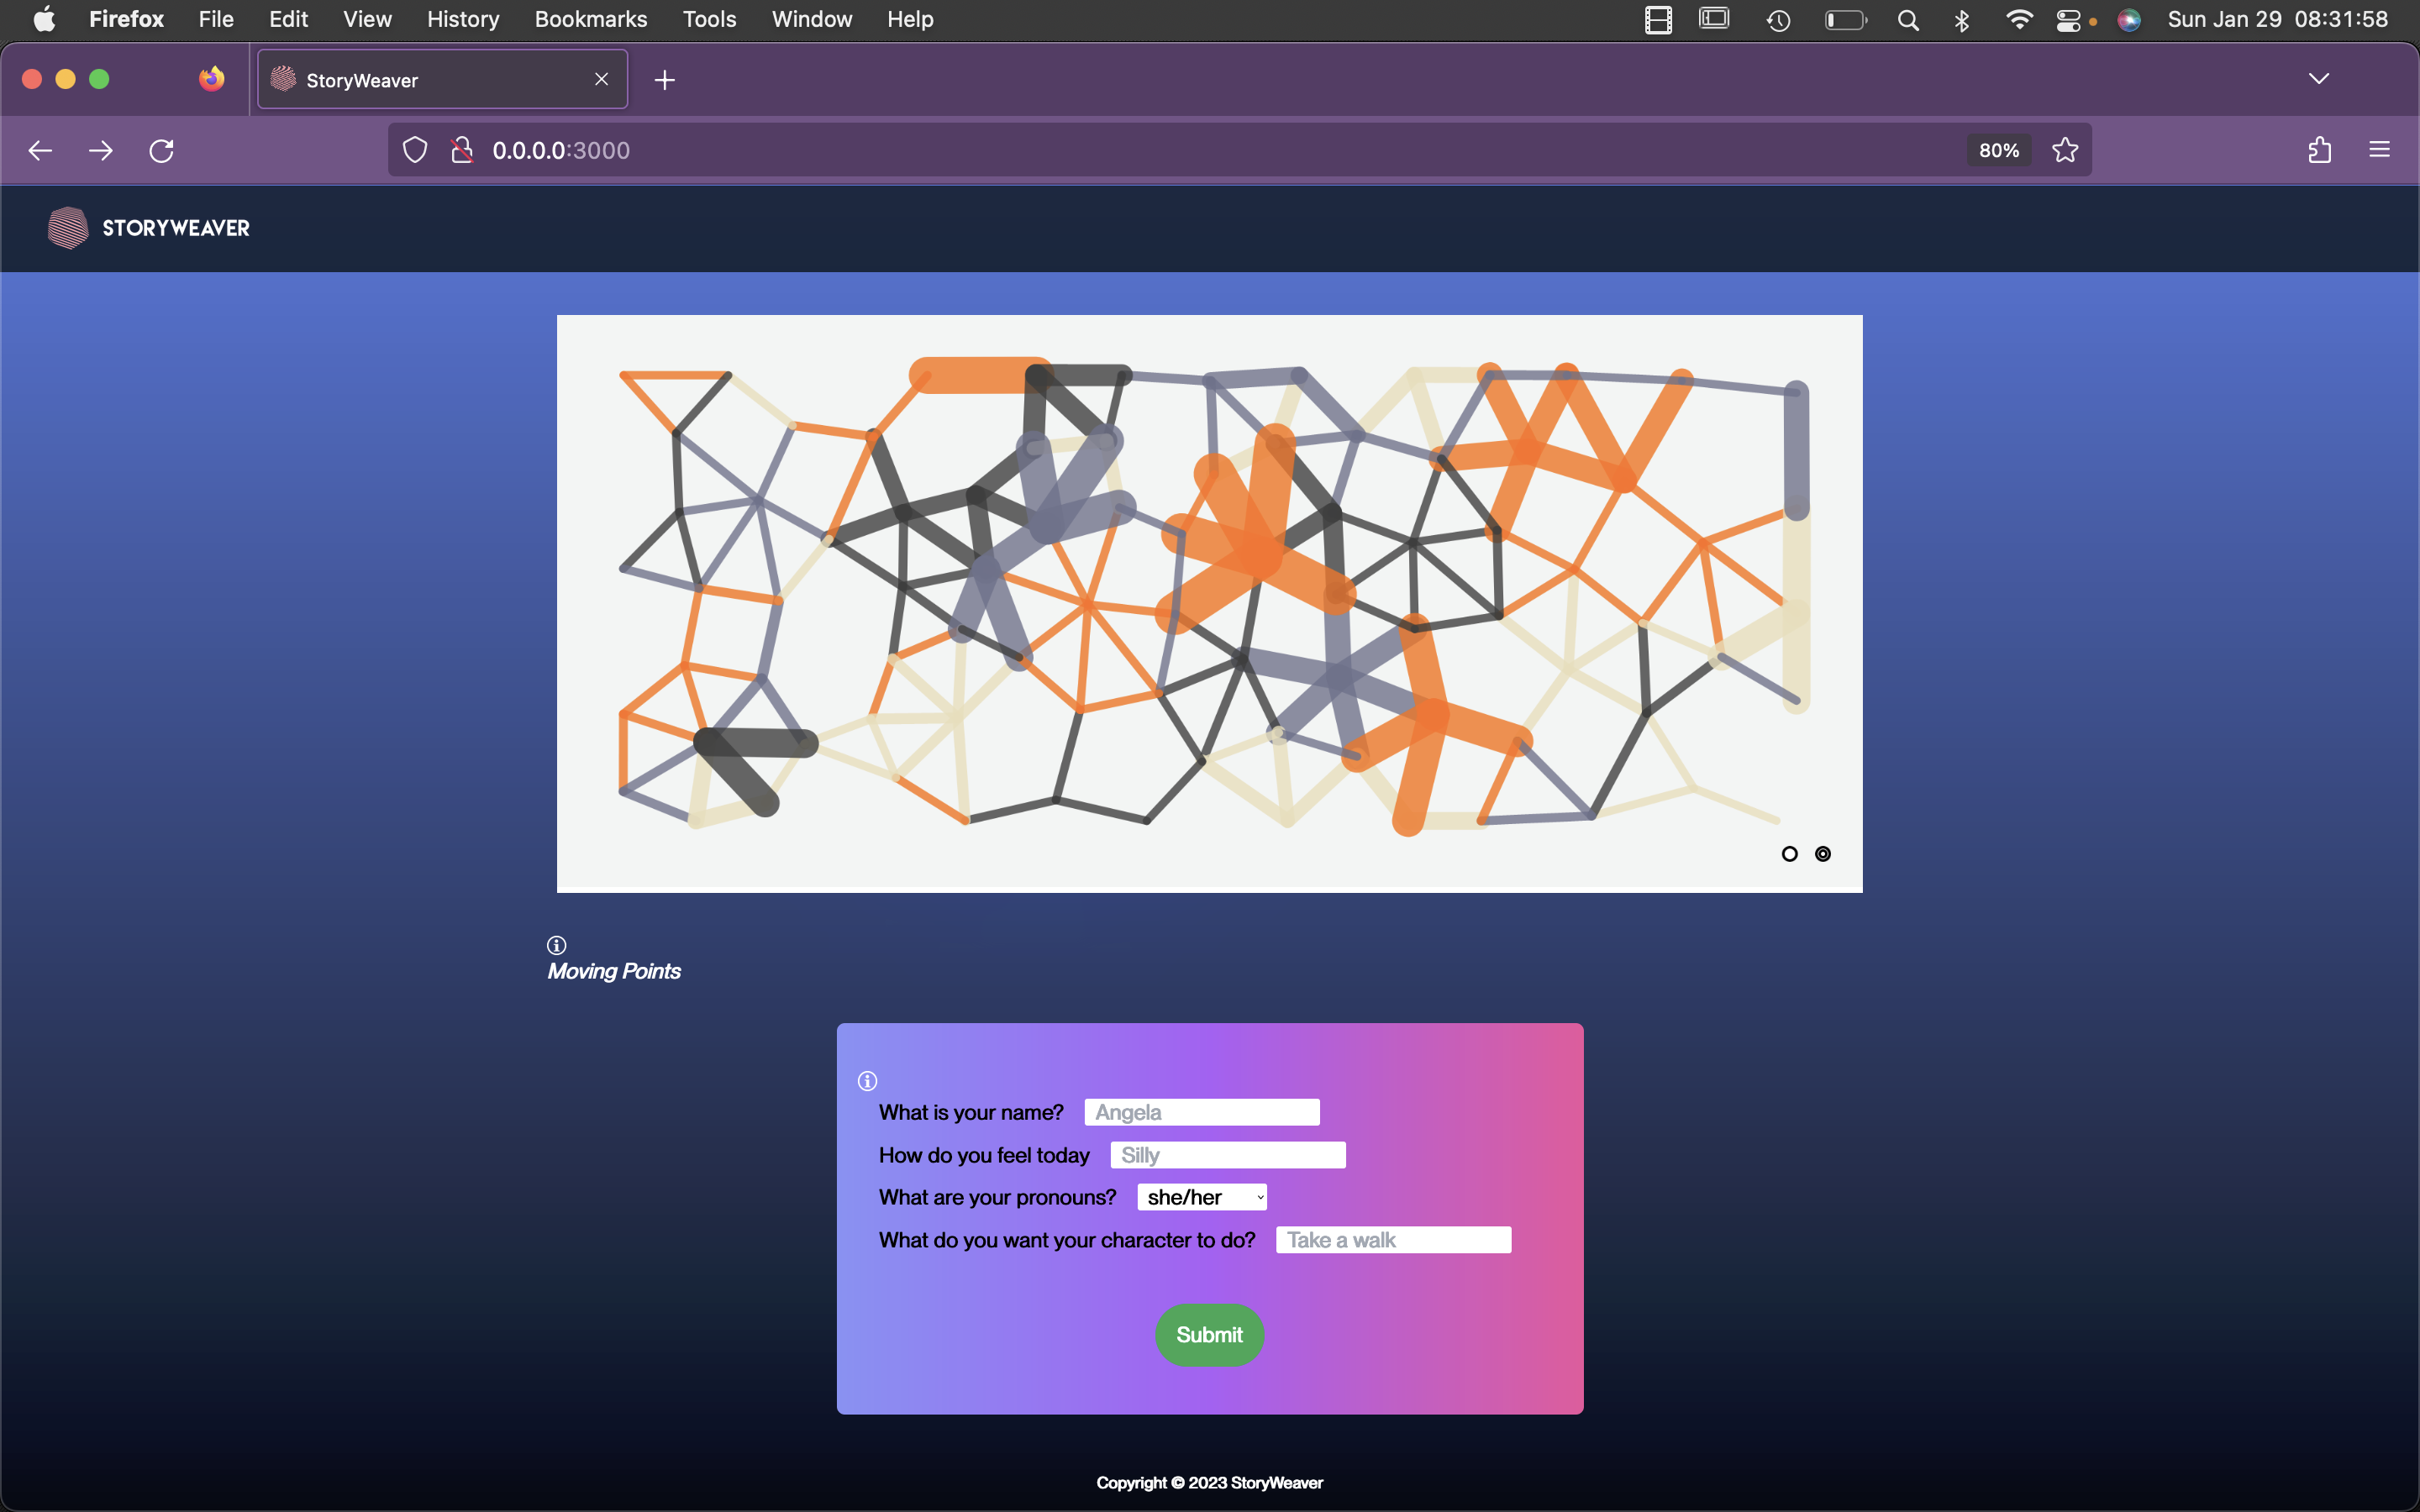Bookmark this page with the star icon

click(x=2065, y=151)
